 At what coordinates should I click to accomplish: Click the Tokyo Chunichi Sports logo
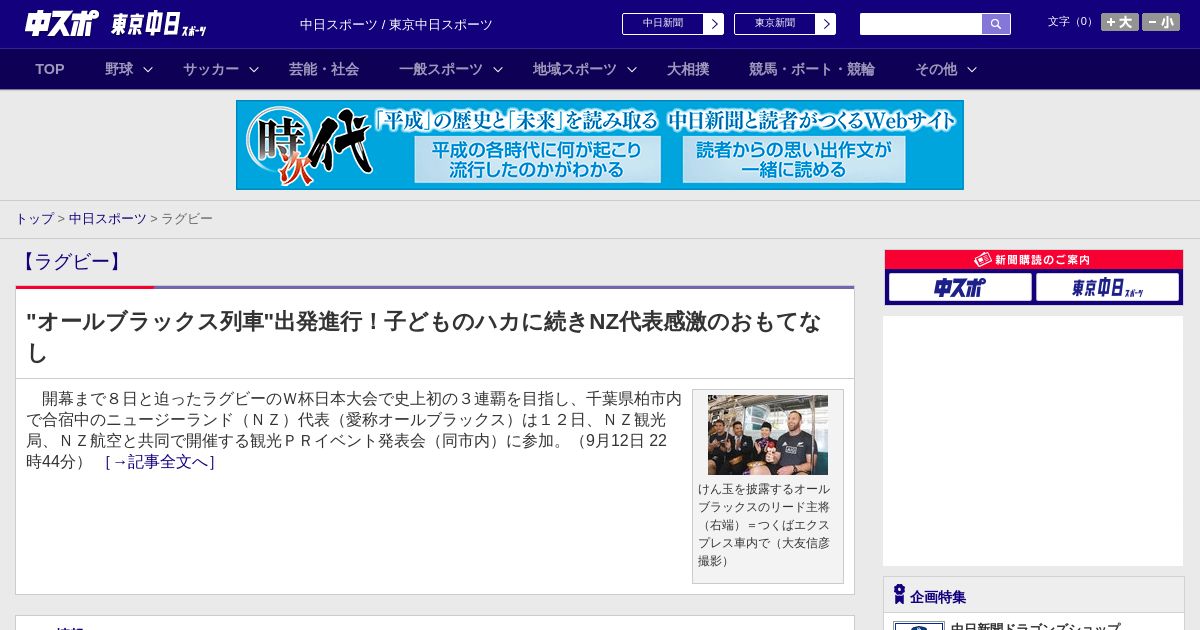pos(159,24)
